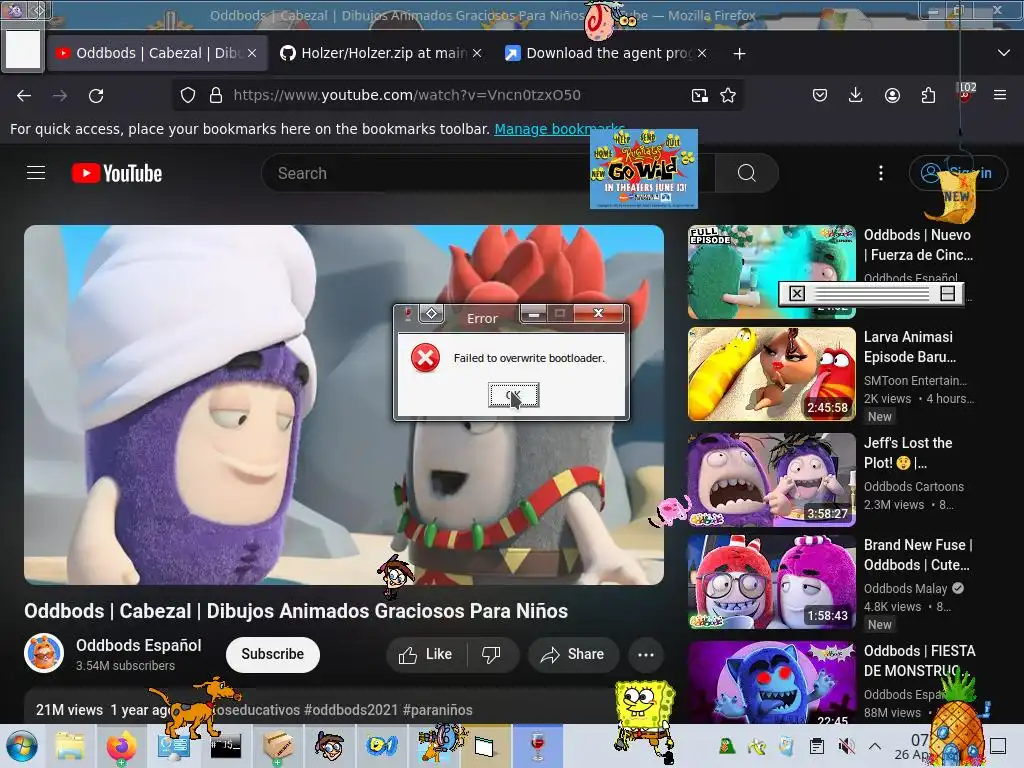Open YouTube settings three-dot menu
The height and width of the screenshot is (768, 1024).
[x=881, y=173]
